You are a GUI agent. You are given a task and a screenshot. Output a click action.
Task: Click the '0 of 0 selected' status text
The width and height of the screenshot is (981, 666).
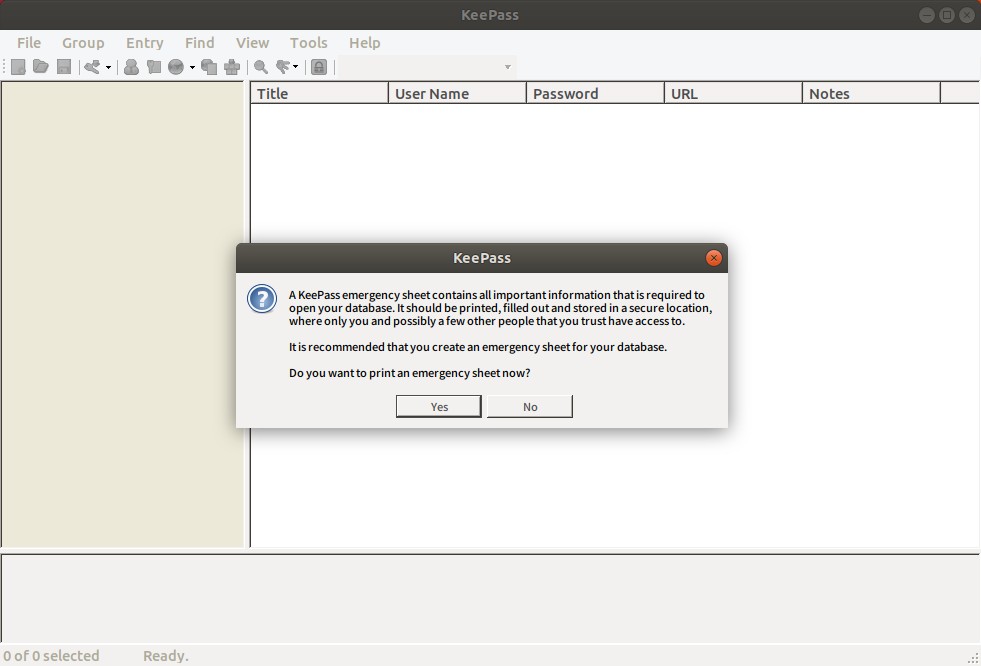(x=51, y=656)
